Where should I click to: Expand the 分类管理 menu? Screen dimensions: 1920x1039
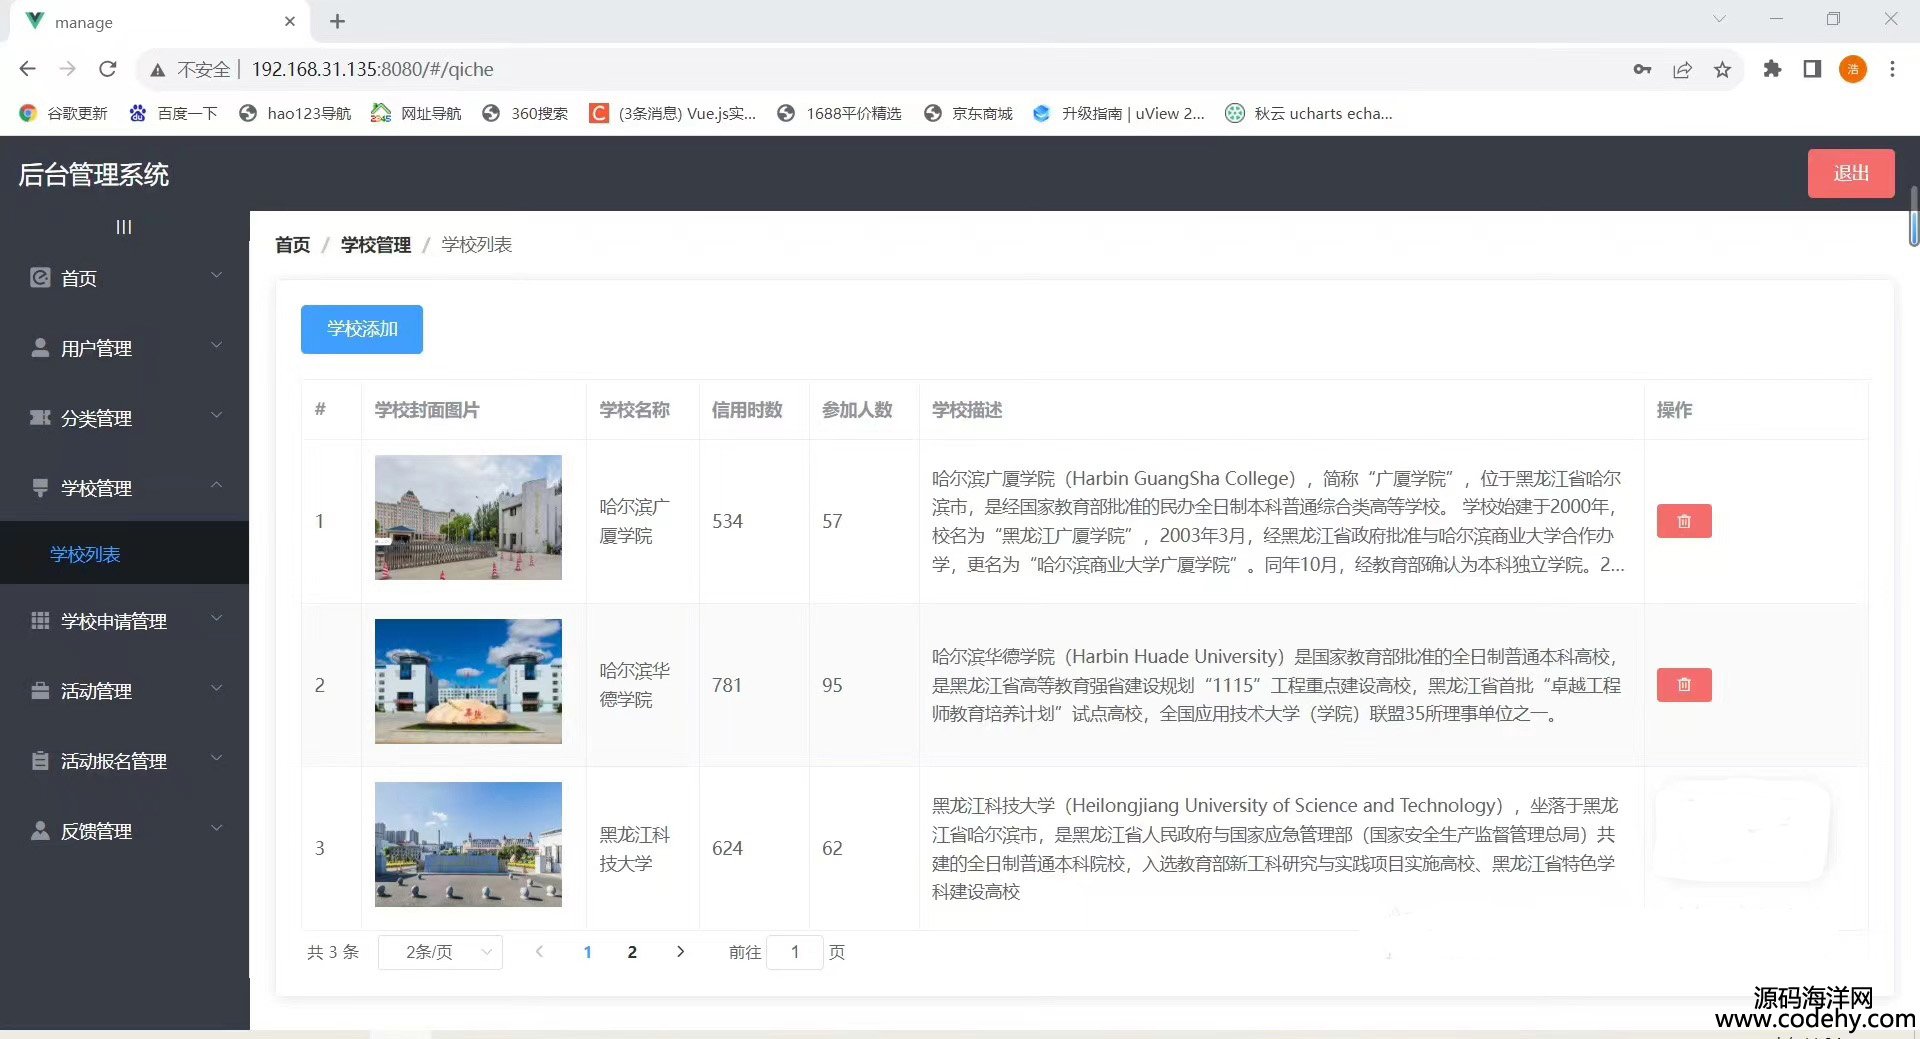[216, 416]
